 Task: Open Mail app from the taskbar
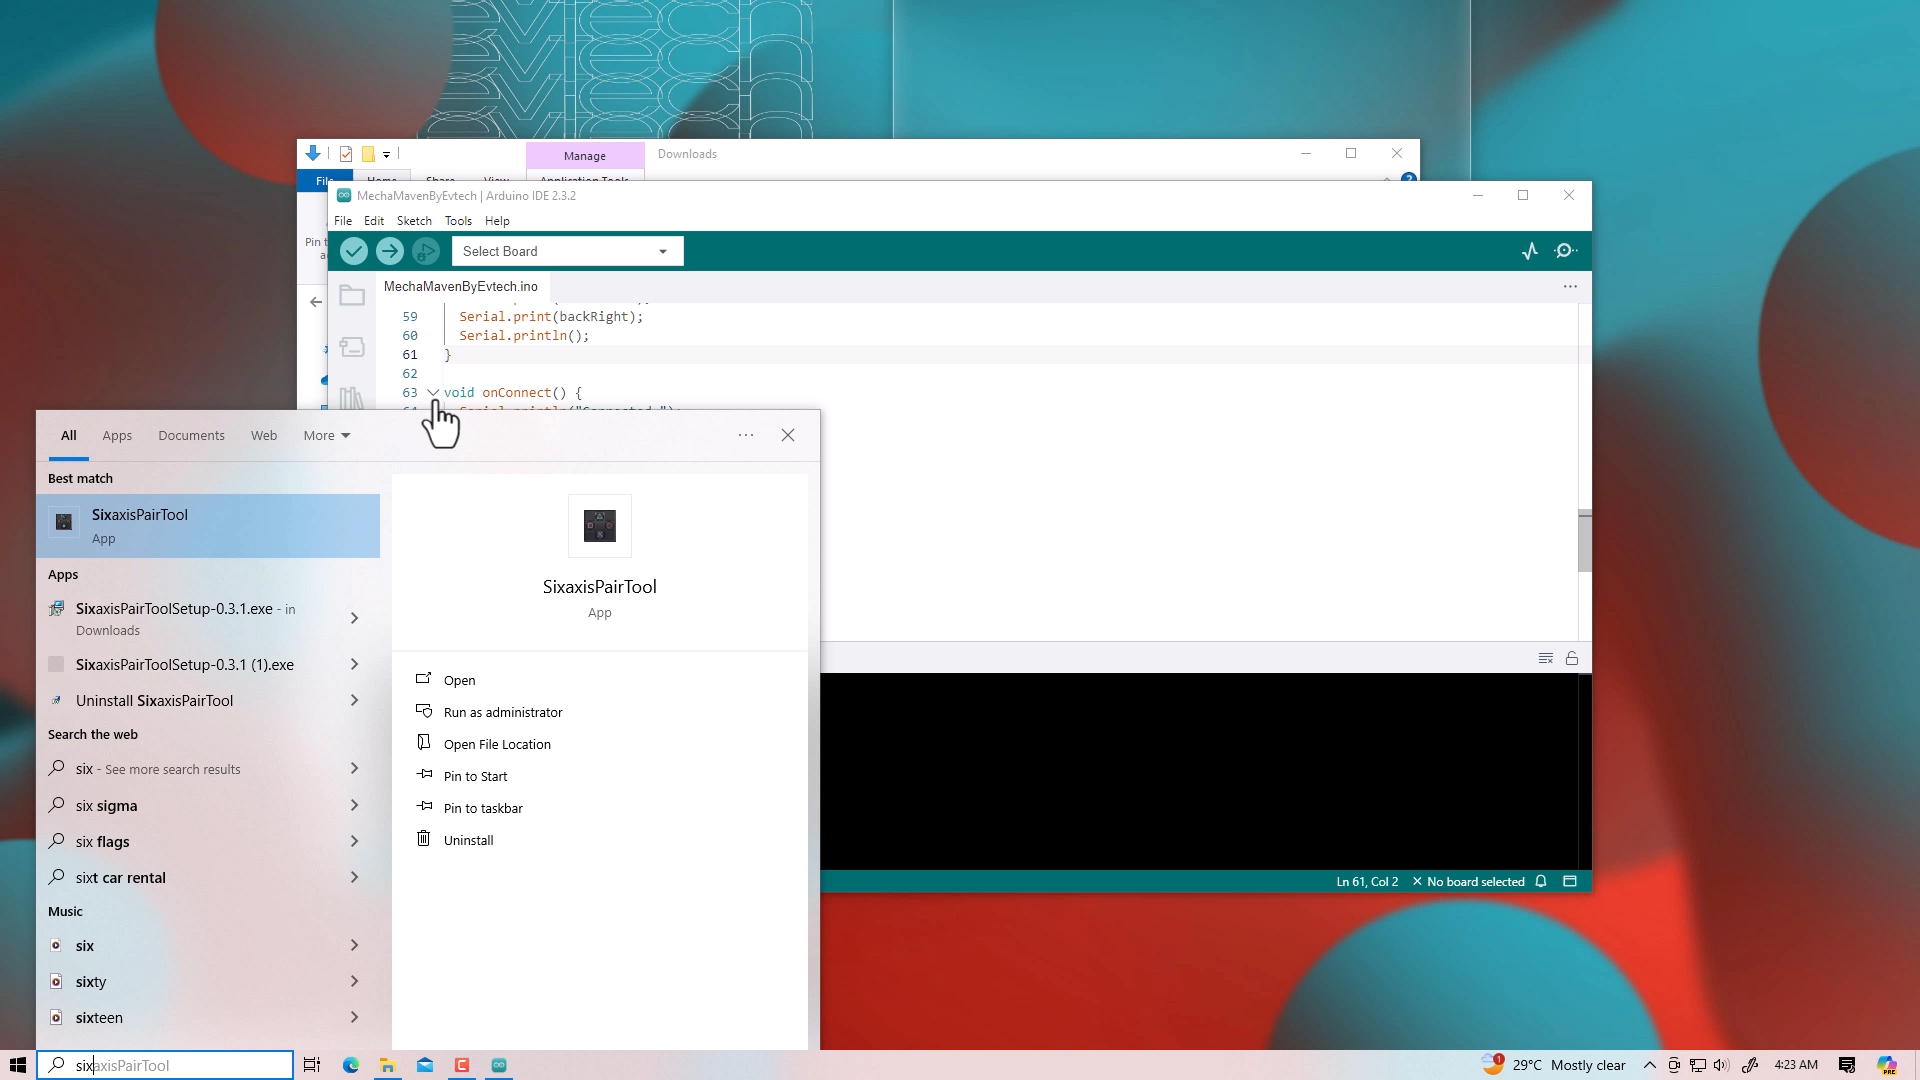click(425, 1065)
